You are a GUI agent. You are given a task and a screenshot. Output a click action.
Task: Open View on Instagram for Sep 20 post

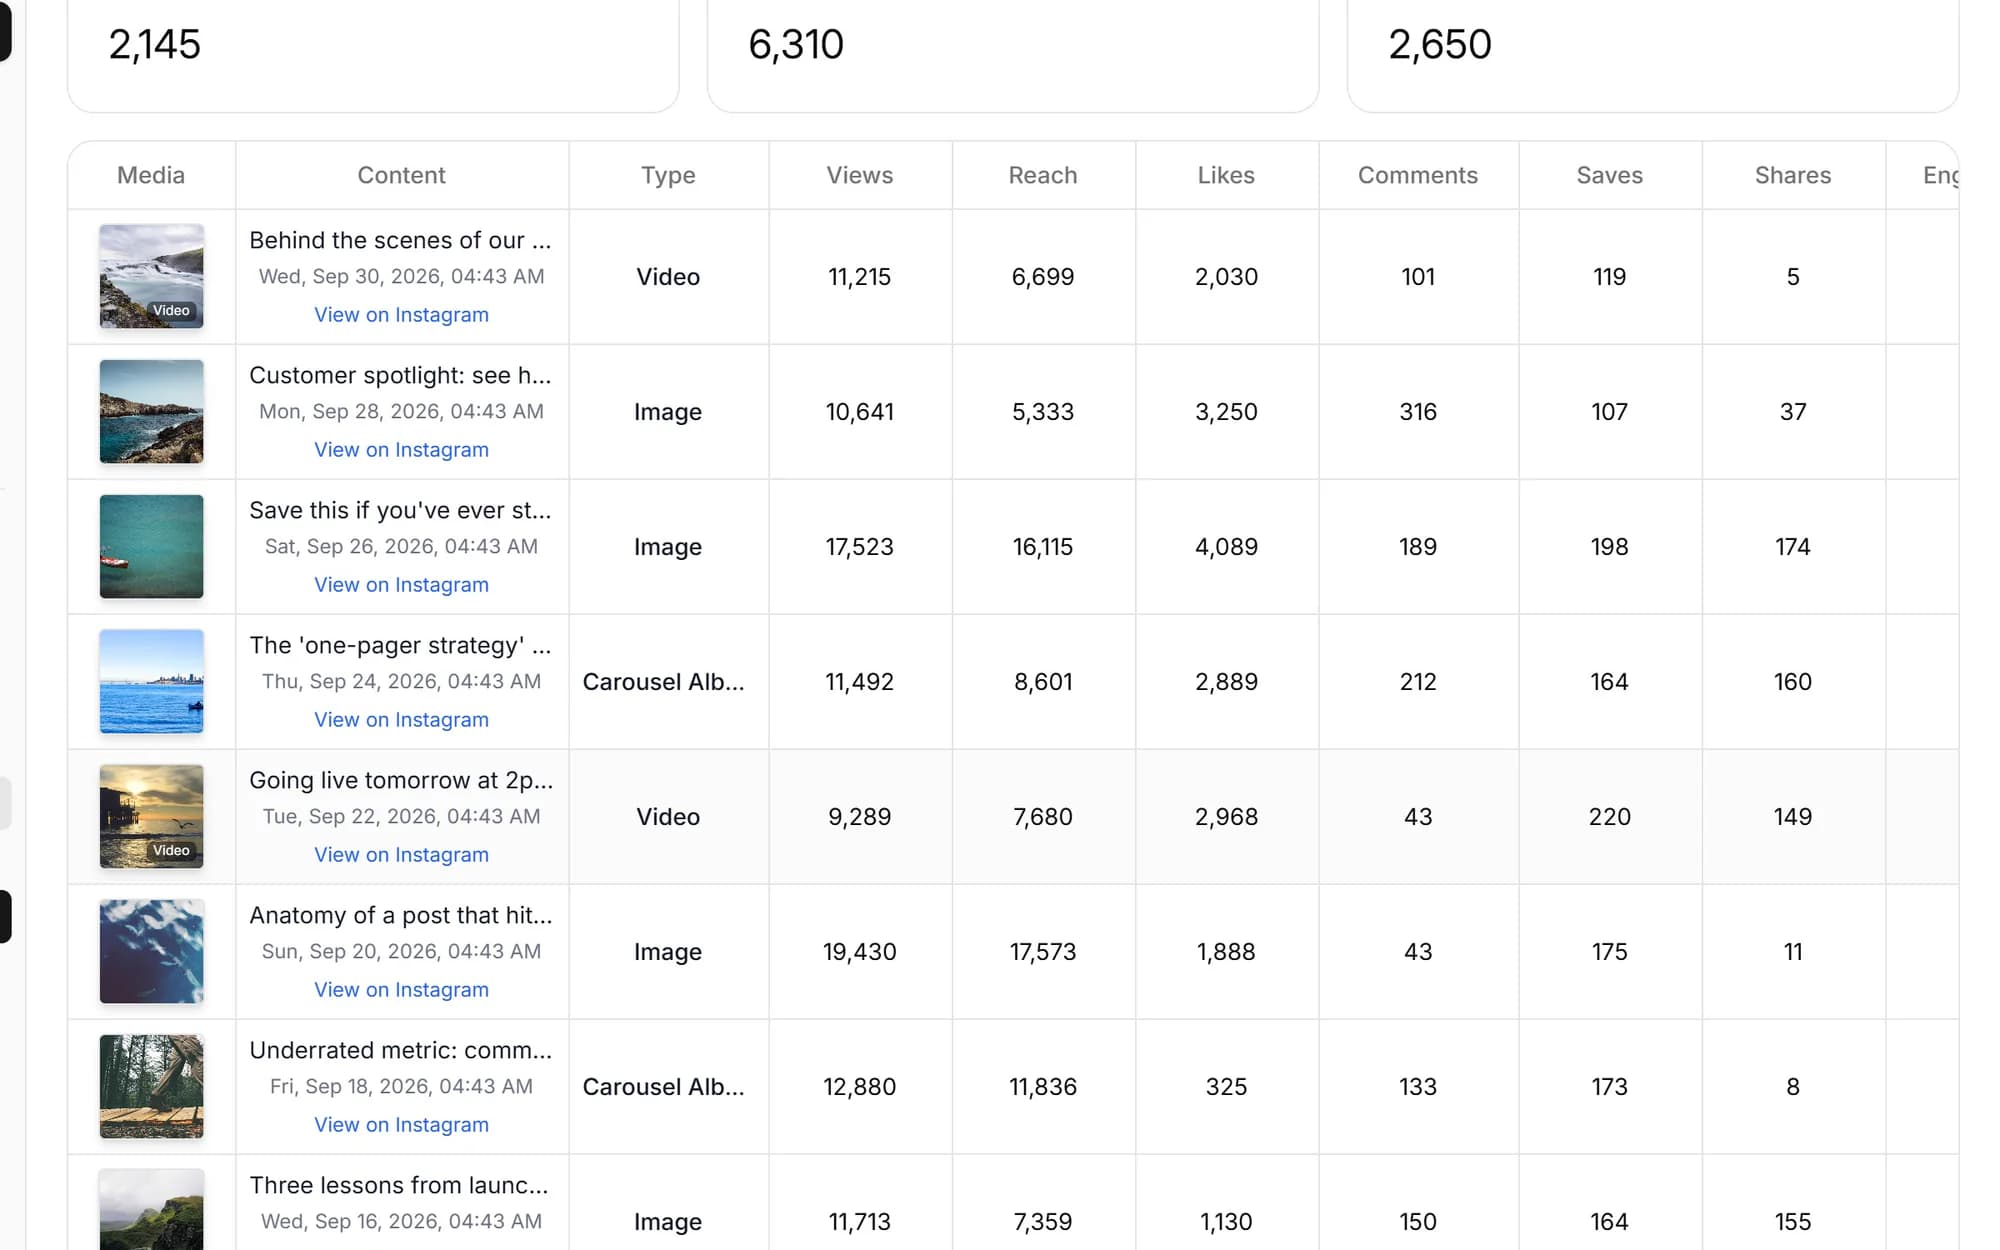coord(401,989)
